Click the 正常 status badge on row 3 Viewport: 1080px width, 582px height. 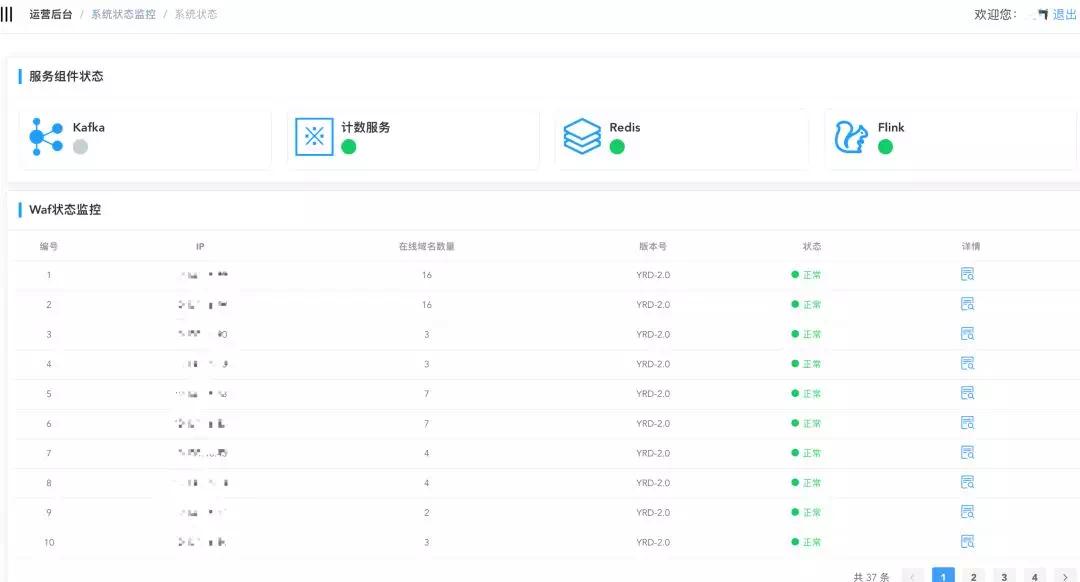807,334
